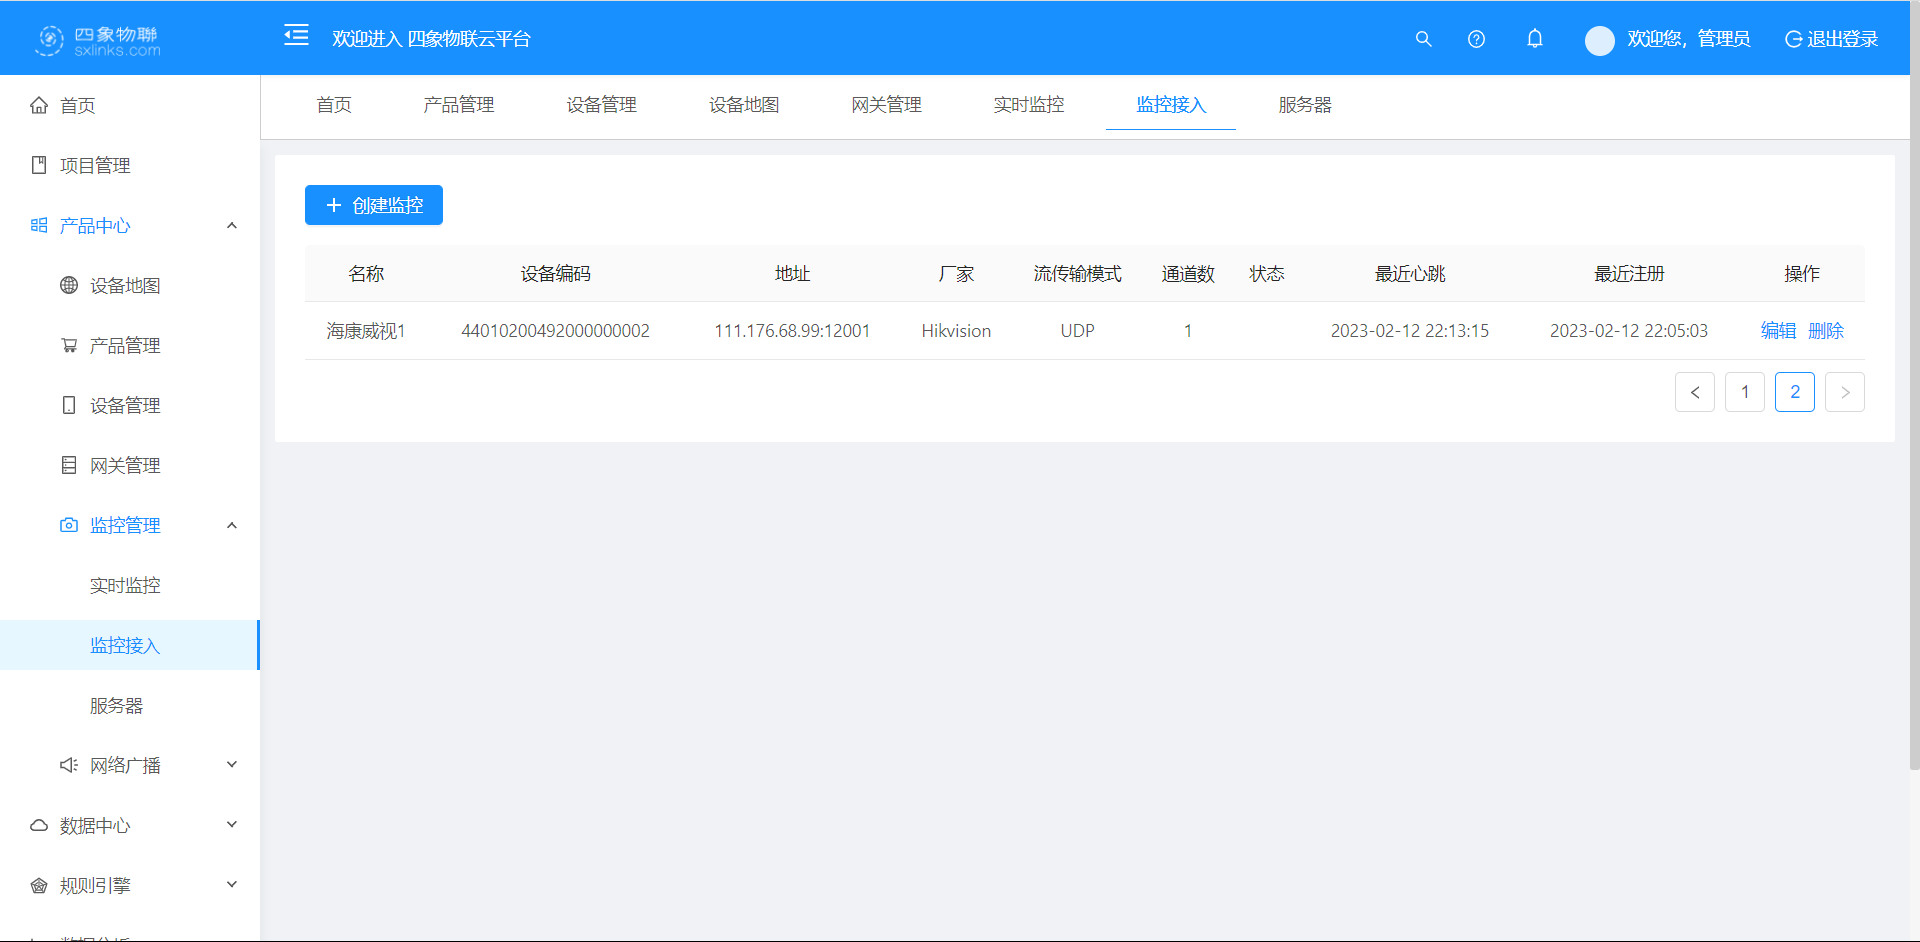
Task: Collapse the 产品中心 section
Action: click(x=231, y=225)
